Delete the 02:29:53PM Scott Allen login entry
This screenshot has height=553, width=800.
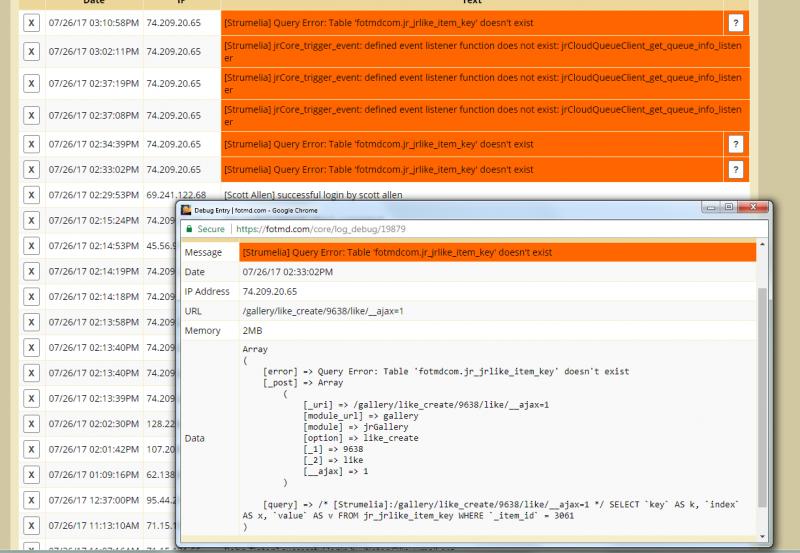(x=31, y=195)
